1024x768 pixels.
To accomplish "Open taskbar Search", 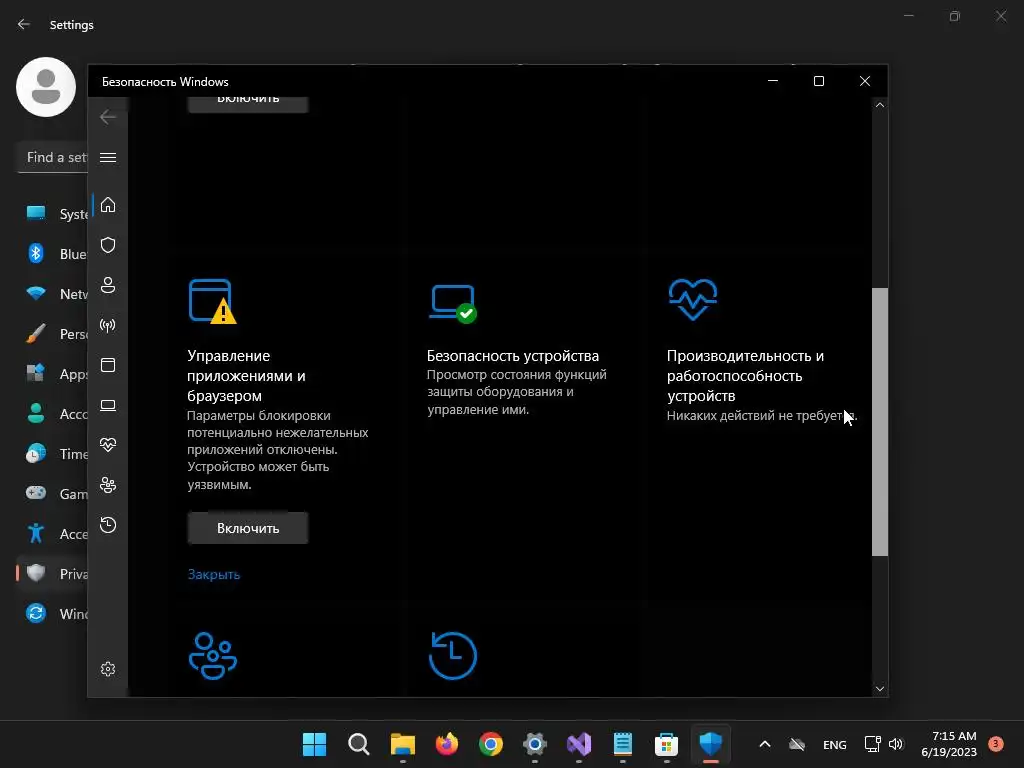I will pyautogui.click(x=359, y=744).
